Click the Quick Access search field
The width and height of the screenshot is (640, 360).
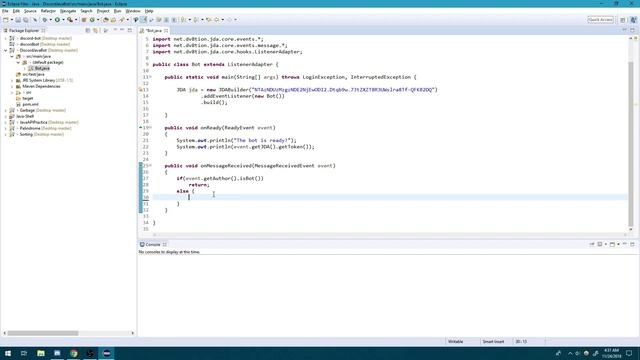[x=600, y=20]
